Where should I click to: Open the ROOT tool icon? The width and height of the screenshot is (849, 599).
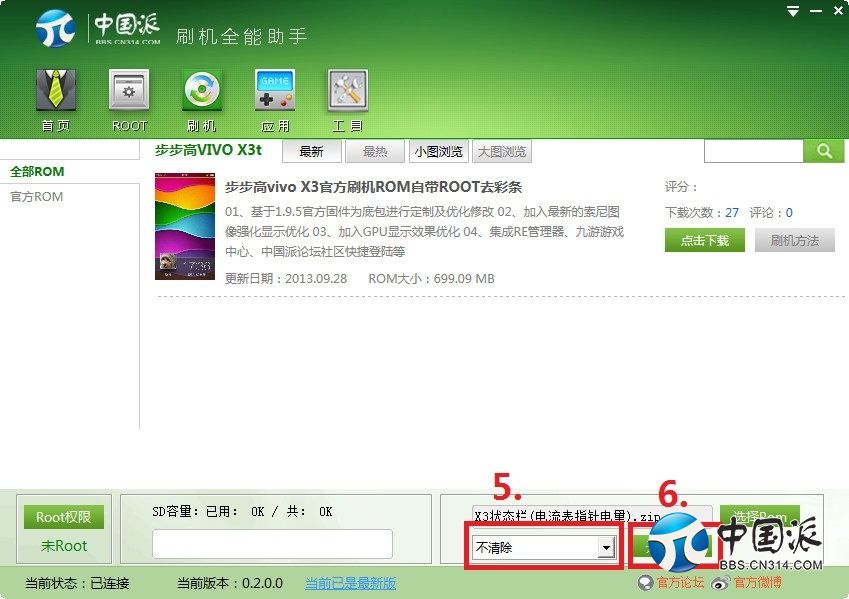(x=129, y=101)
